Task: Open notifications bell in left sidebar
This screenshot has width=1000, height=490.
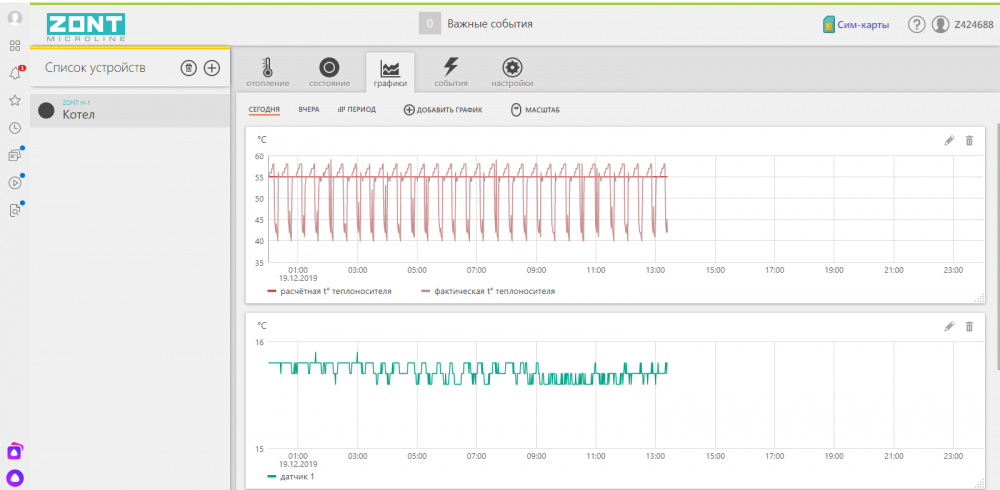Action: (15, 73)
